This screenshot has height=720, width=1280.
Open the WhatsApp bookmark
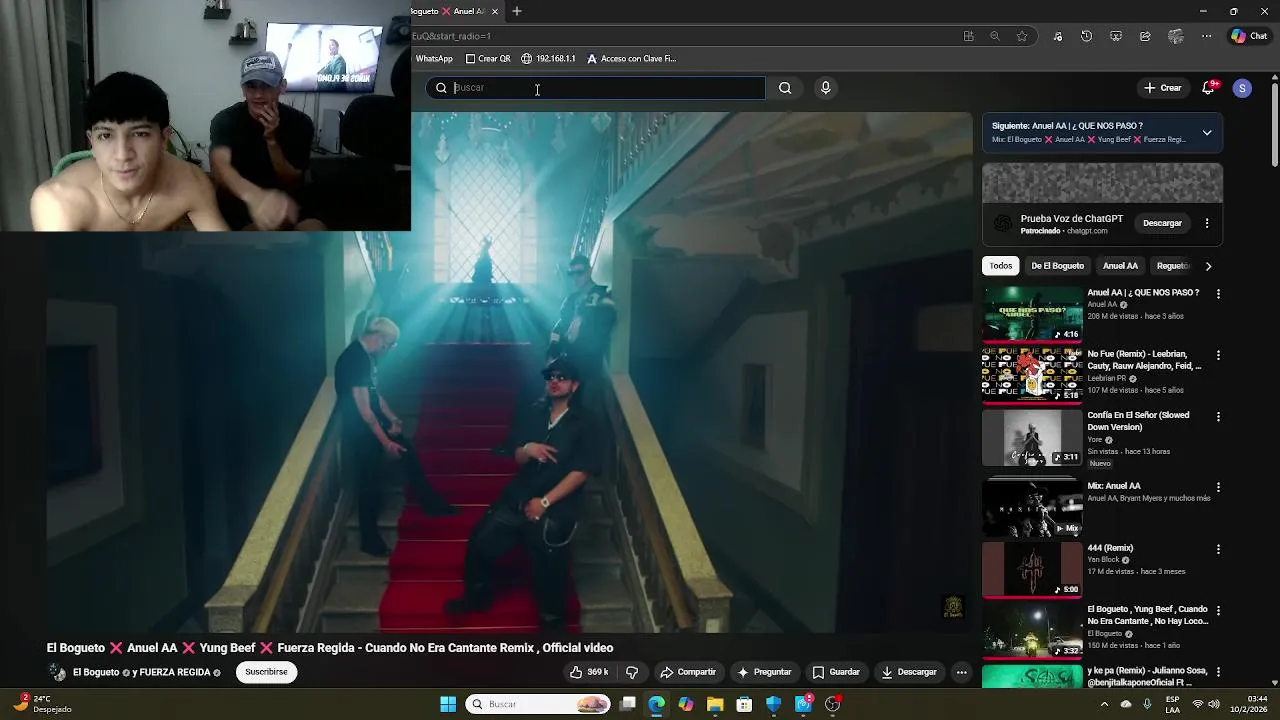point(434,59)
